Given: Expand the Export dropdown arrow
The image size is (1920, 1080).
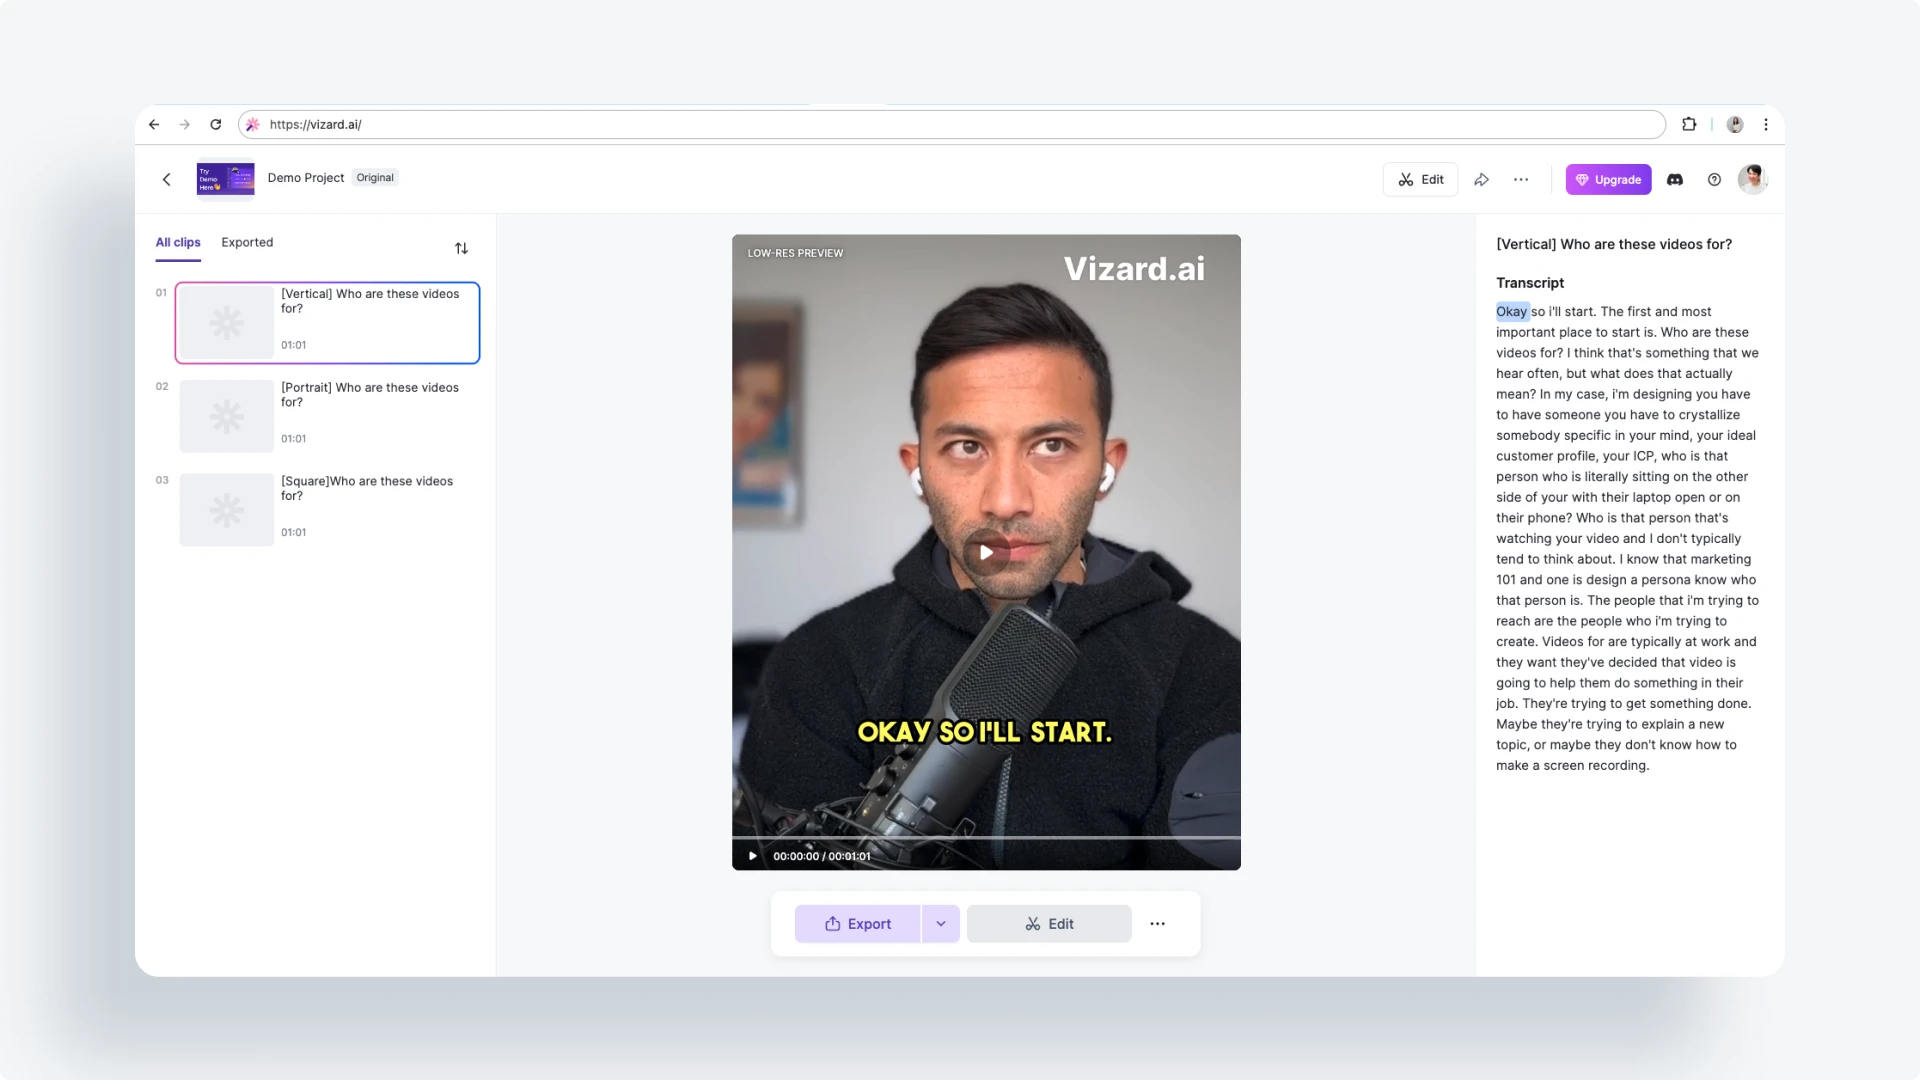Looking at the screenshot, I should [x=941, y=924].
